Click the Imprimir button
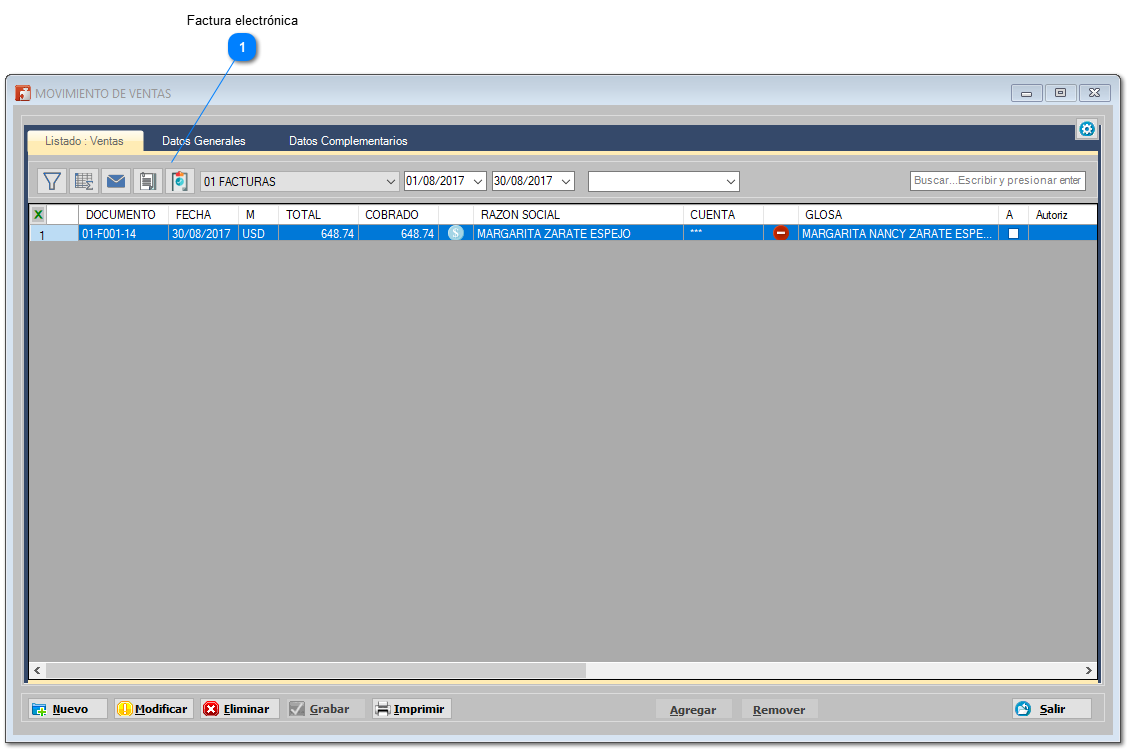The width and height of the screenshot is (1130, 752). point(411,709)
